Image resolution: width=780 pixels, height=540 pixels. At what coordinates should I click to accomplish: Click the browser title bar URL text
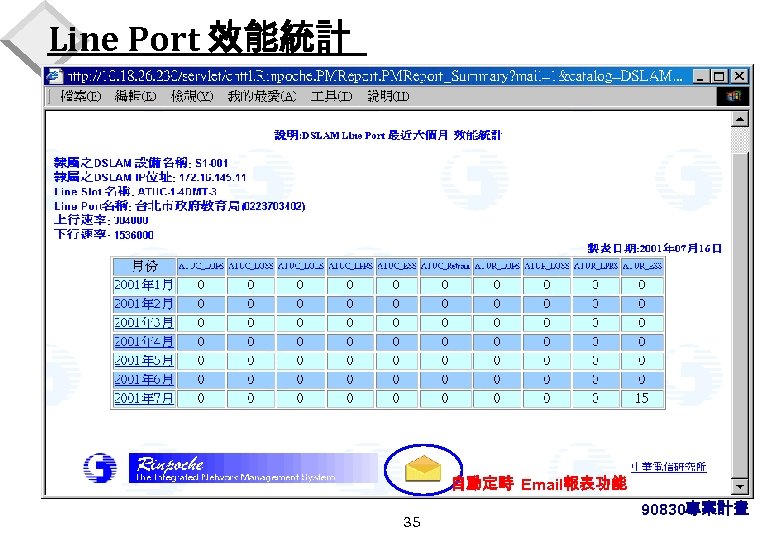pyautogui.click(x=374, y=76)
